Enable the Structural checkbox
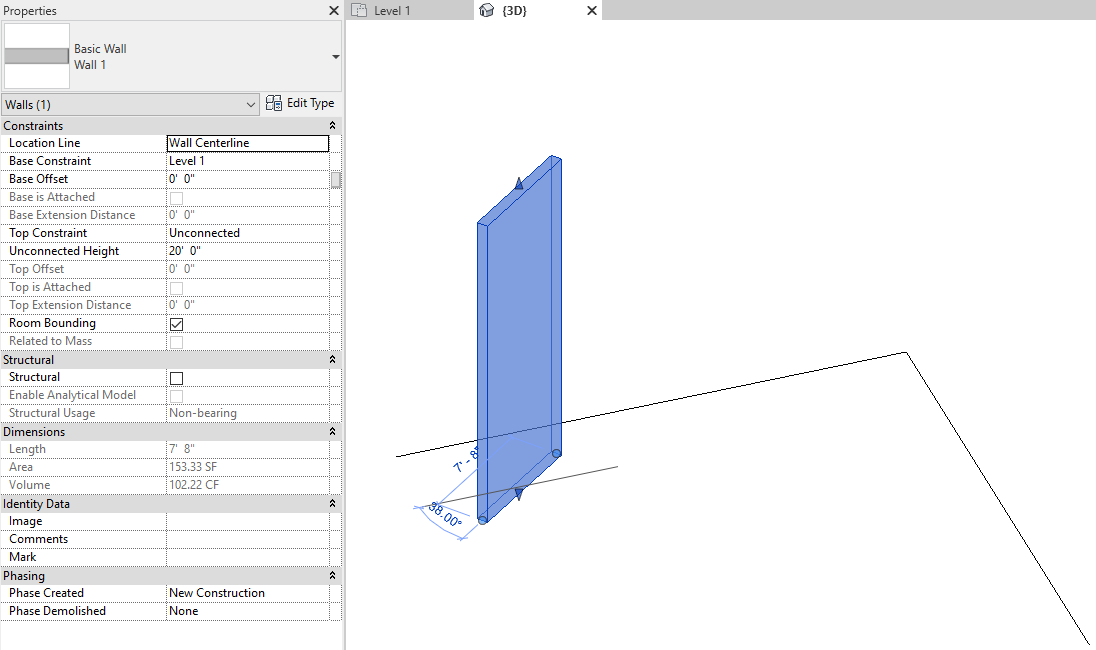This screenshot has height=650, width=1096. click(177, 378)
